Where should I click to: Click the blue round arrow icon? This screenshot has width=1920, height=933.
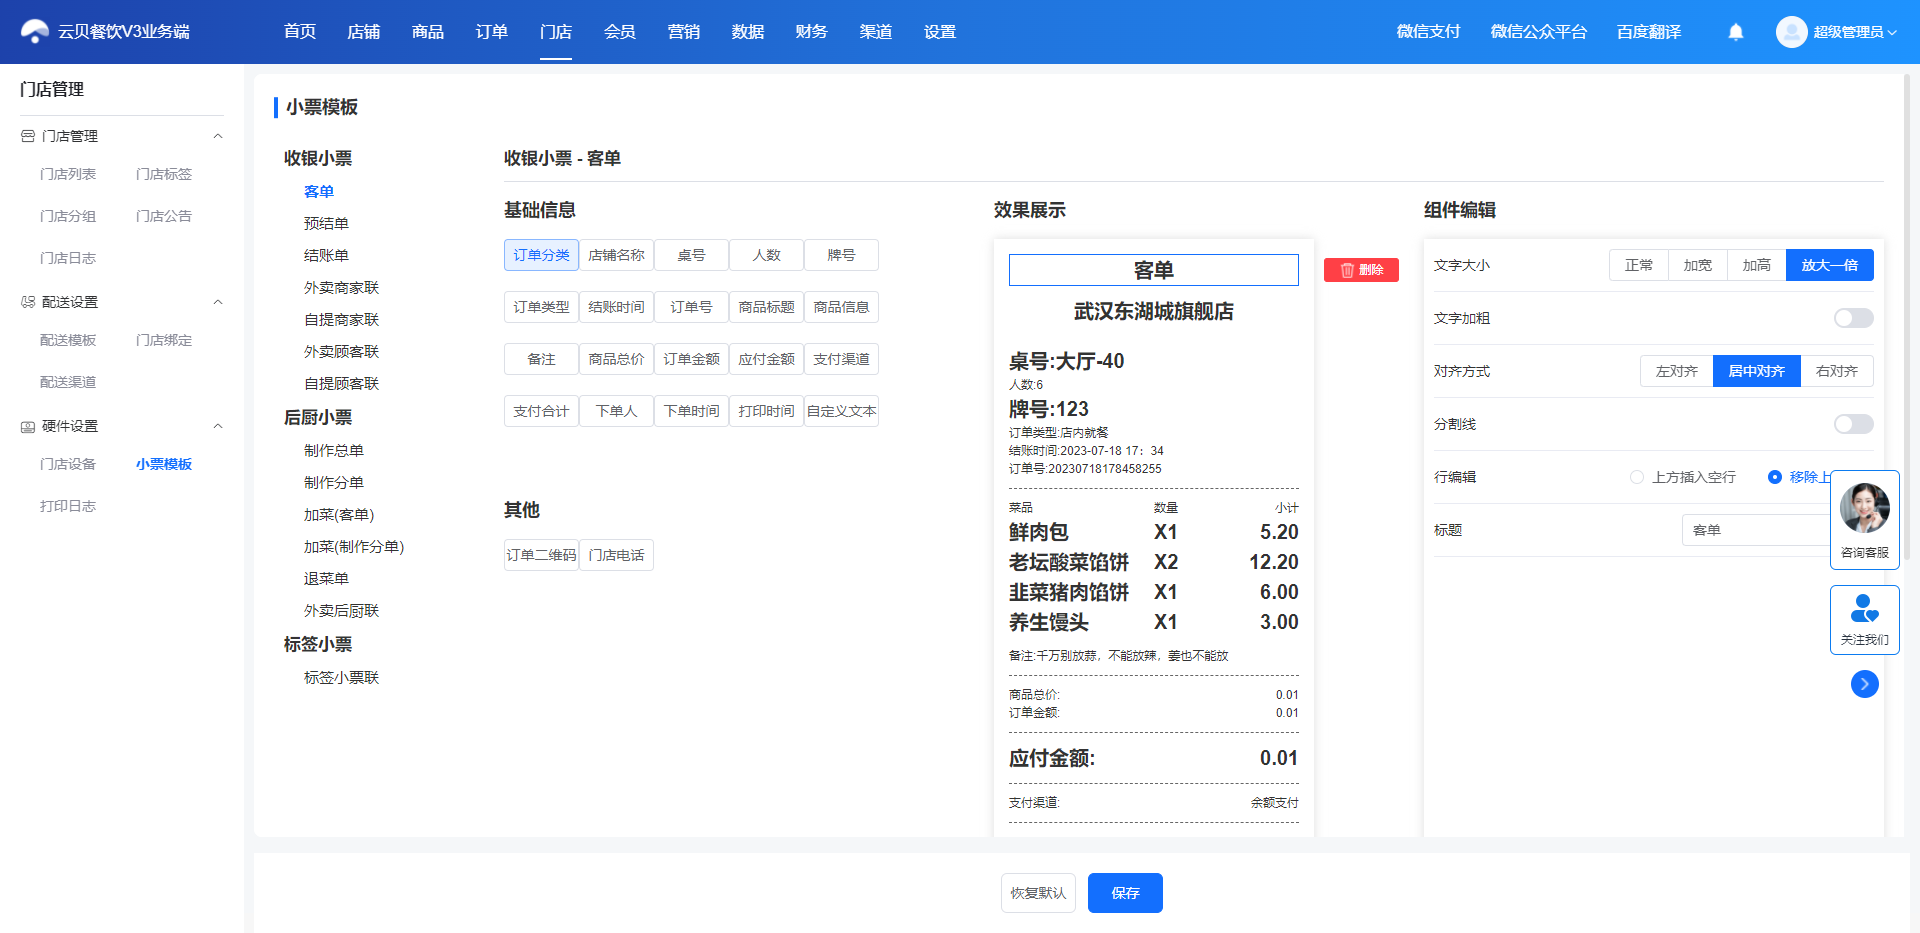point(1865,684)
